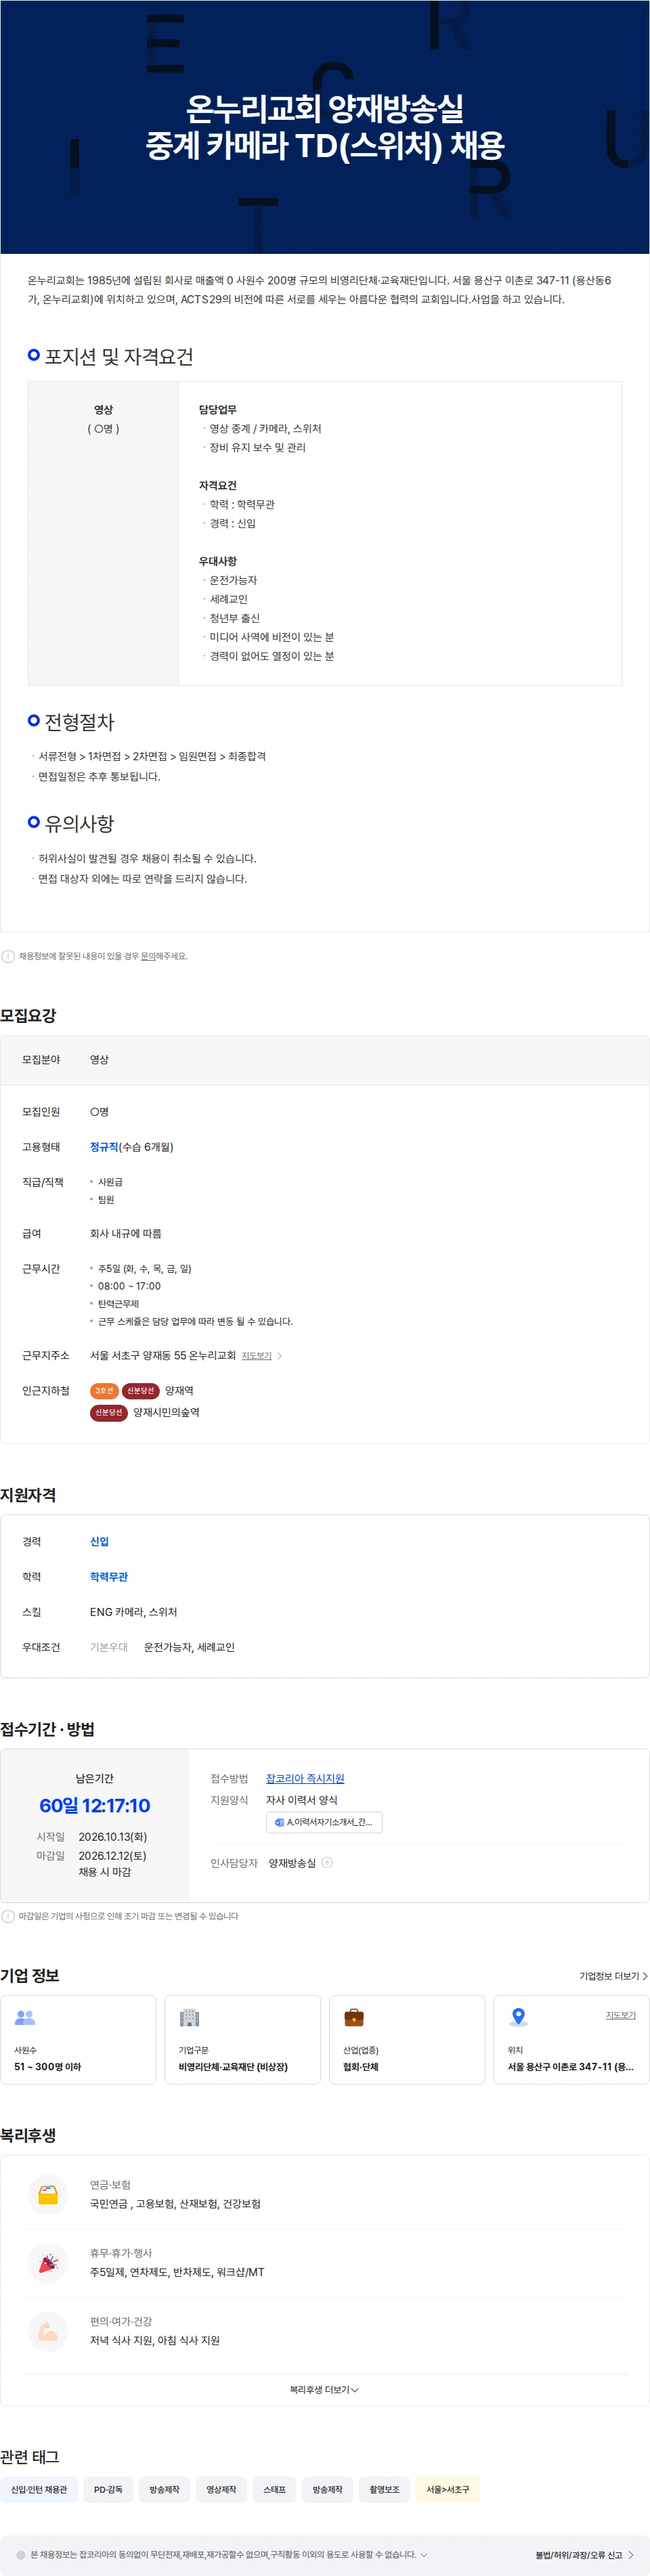Open 지도보기 in the 위치 card
The height and width of the screenshot is (2576, 650).
[x=620, y=2015]
